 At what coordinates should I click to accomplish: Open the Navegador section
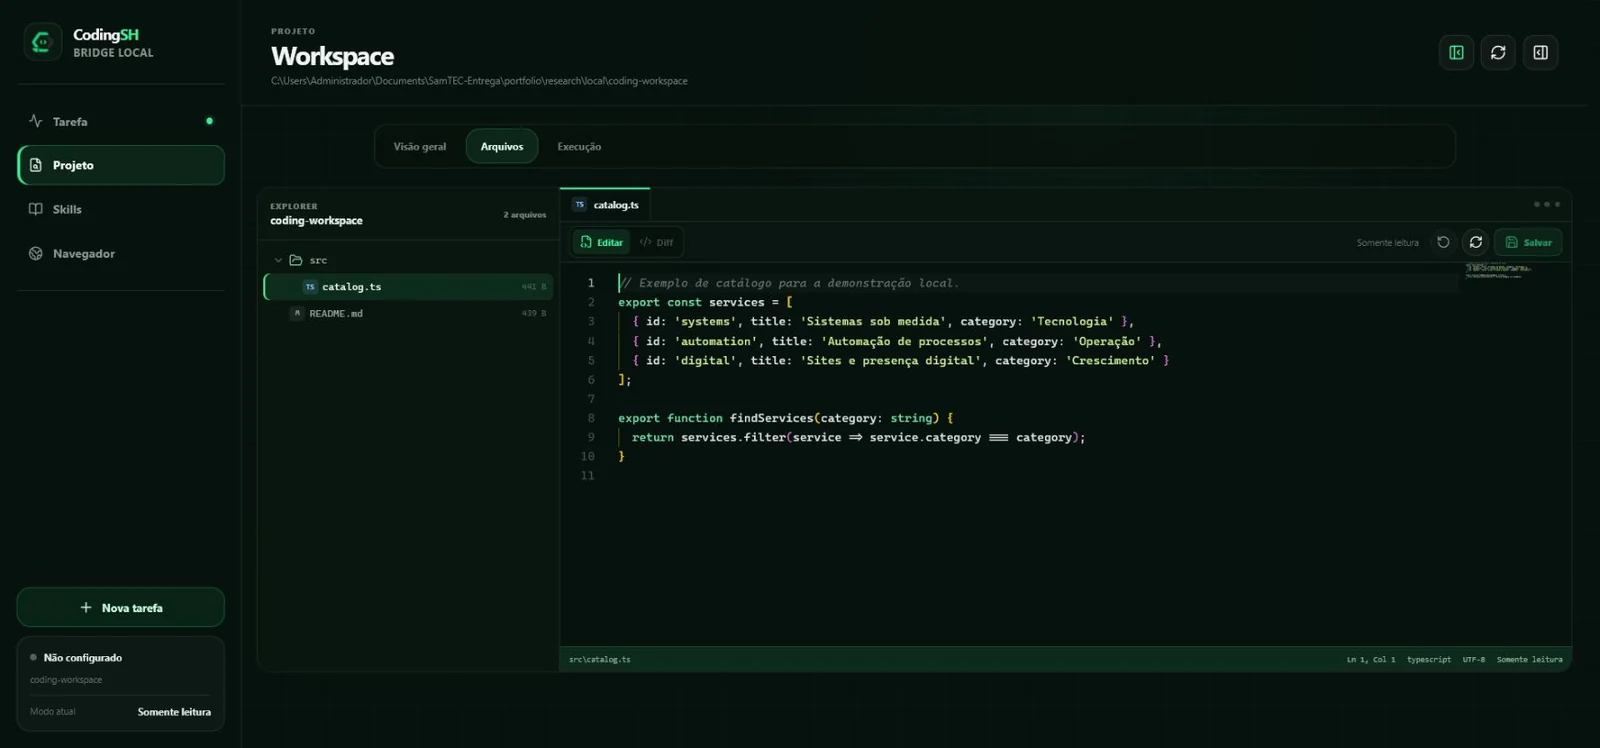[120, 253]
